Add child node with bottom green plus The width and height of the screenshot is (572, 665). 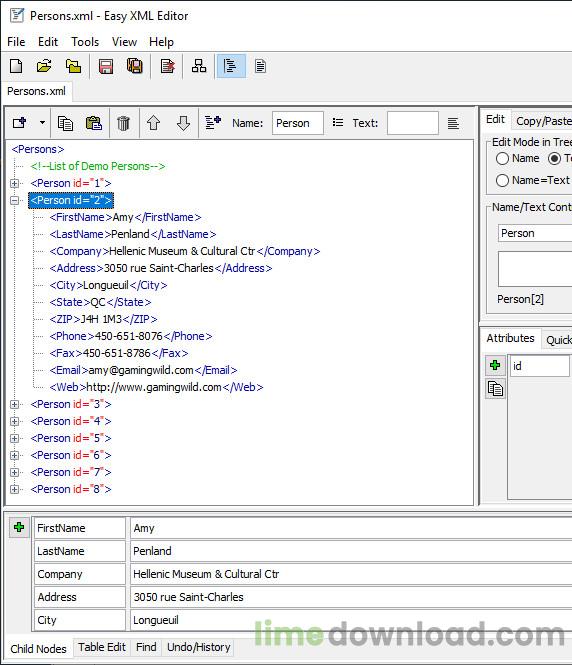click(19, 527)
